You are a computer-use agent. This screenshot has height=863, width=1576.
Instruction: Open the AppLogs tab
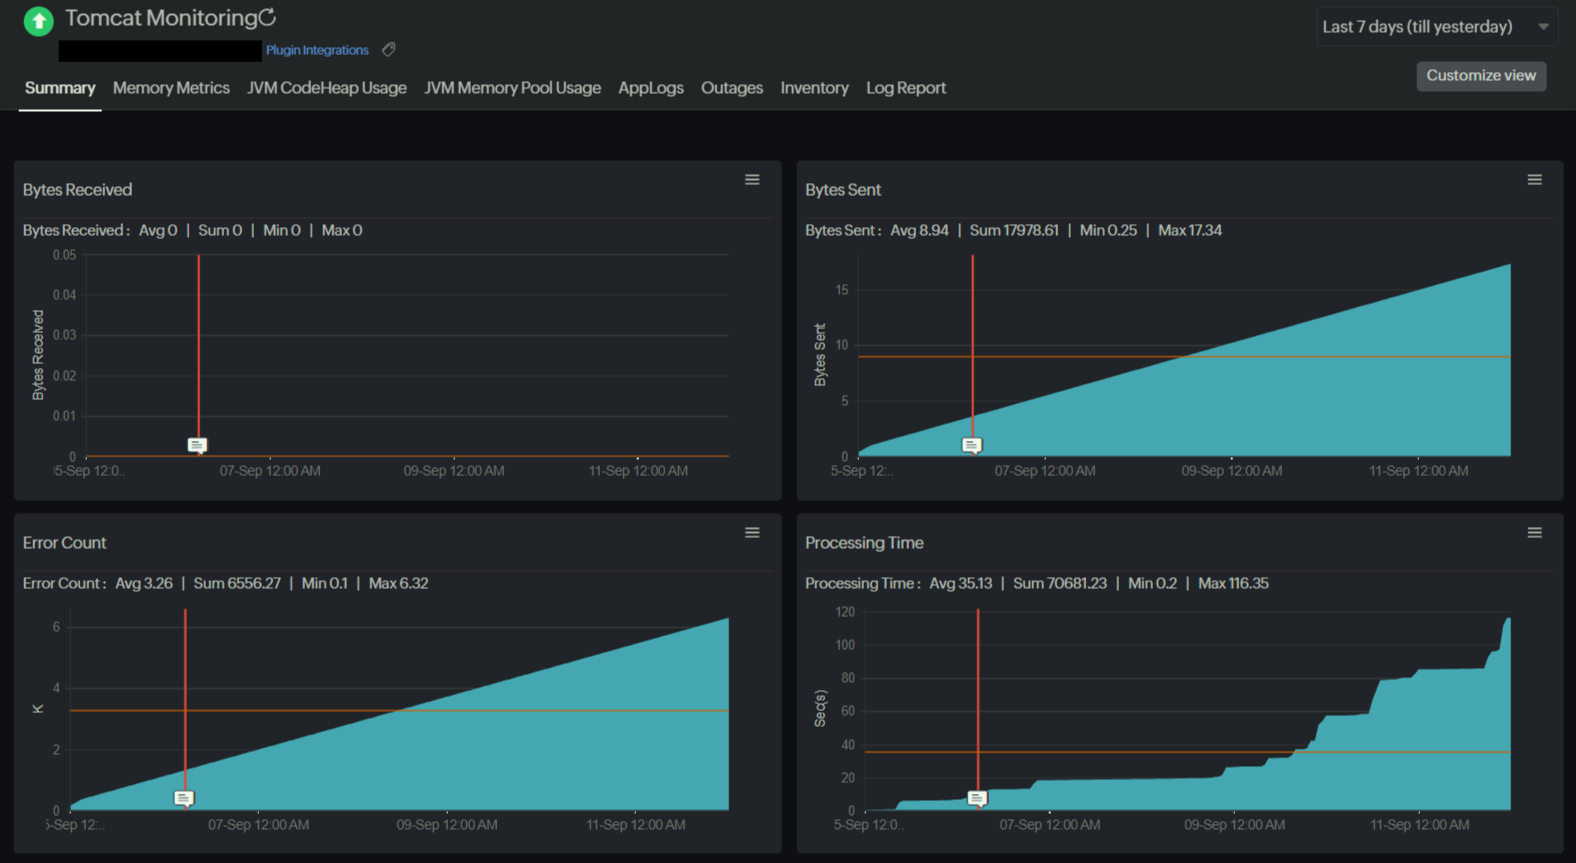(651, 88)
